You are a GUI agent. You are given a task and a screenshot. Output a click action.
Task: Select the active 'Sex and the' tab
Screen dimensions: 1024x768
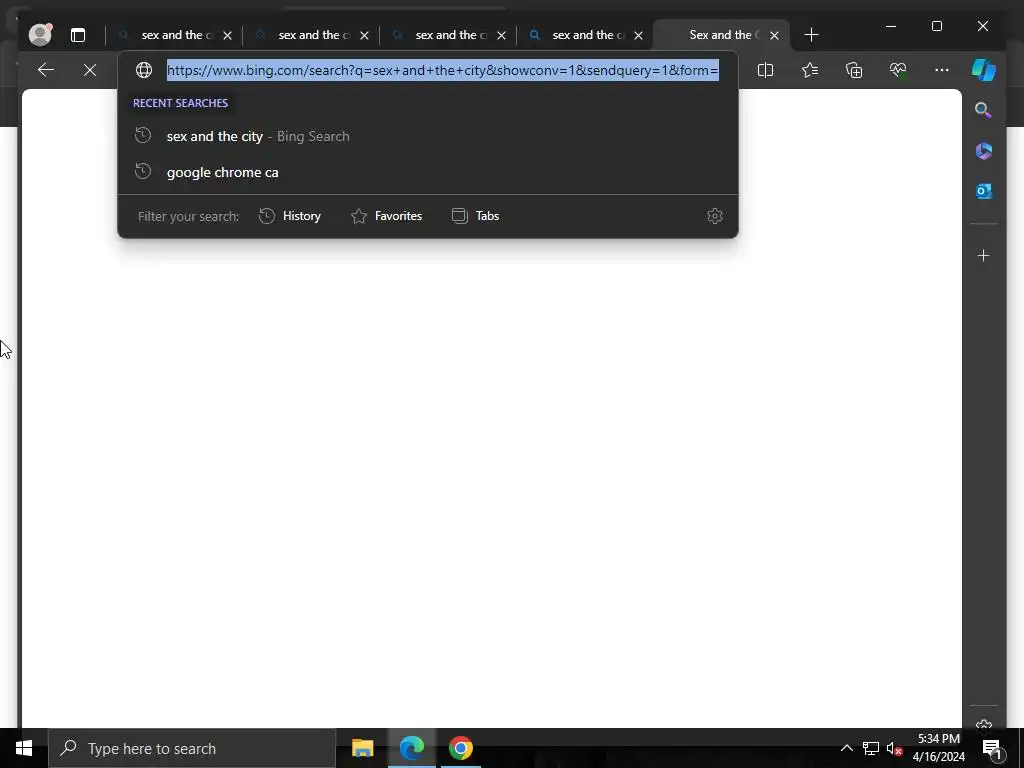pyautogui.click(x=721, y=35)
